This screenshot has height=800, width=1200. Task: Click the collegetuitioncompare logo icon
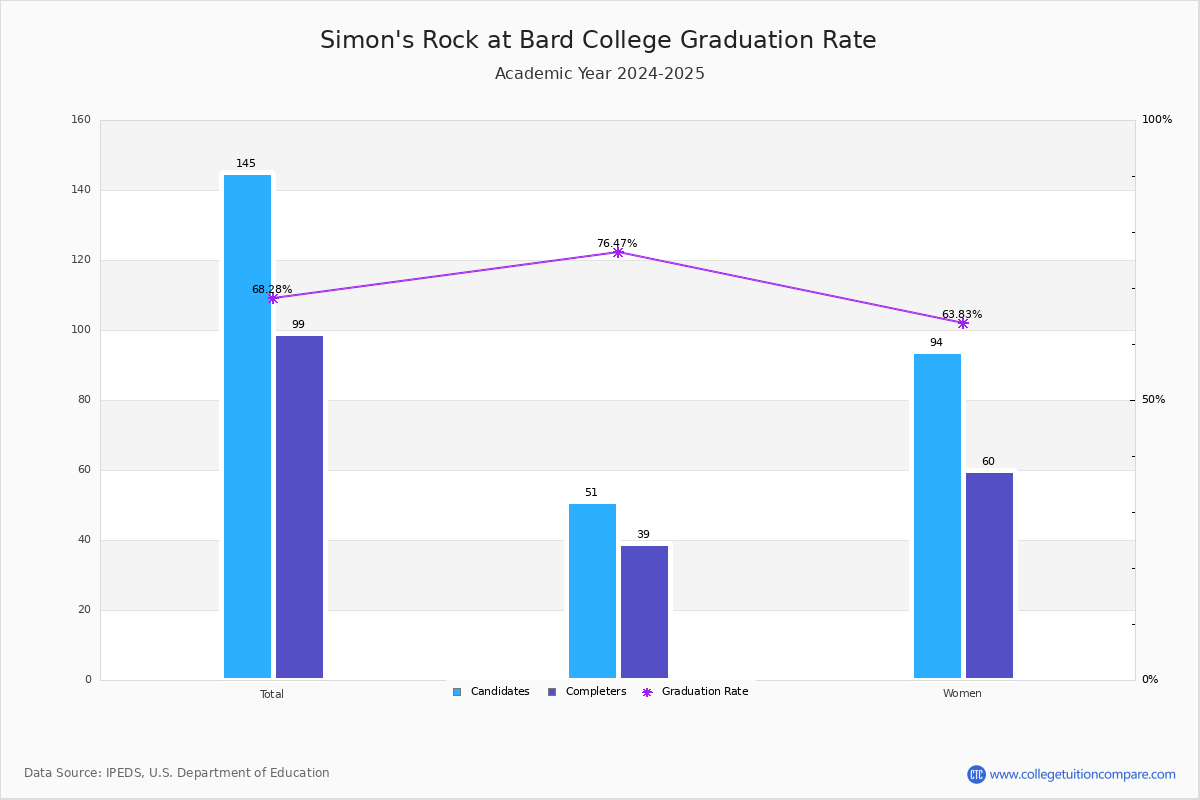[x=976, y=774]
